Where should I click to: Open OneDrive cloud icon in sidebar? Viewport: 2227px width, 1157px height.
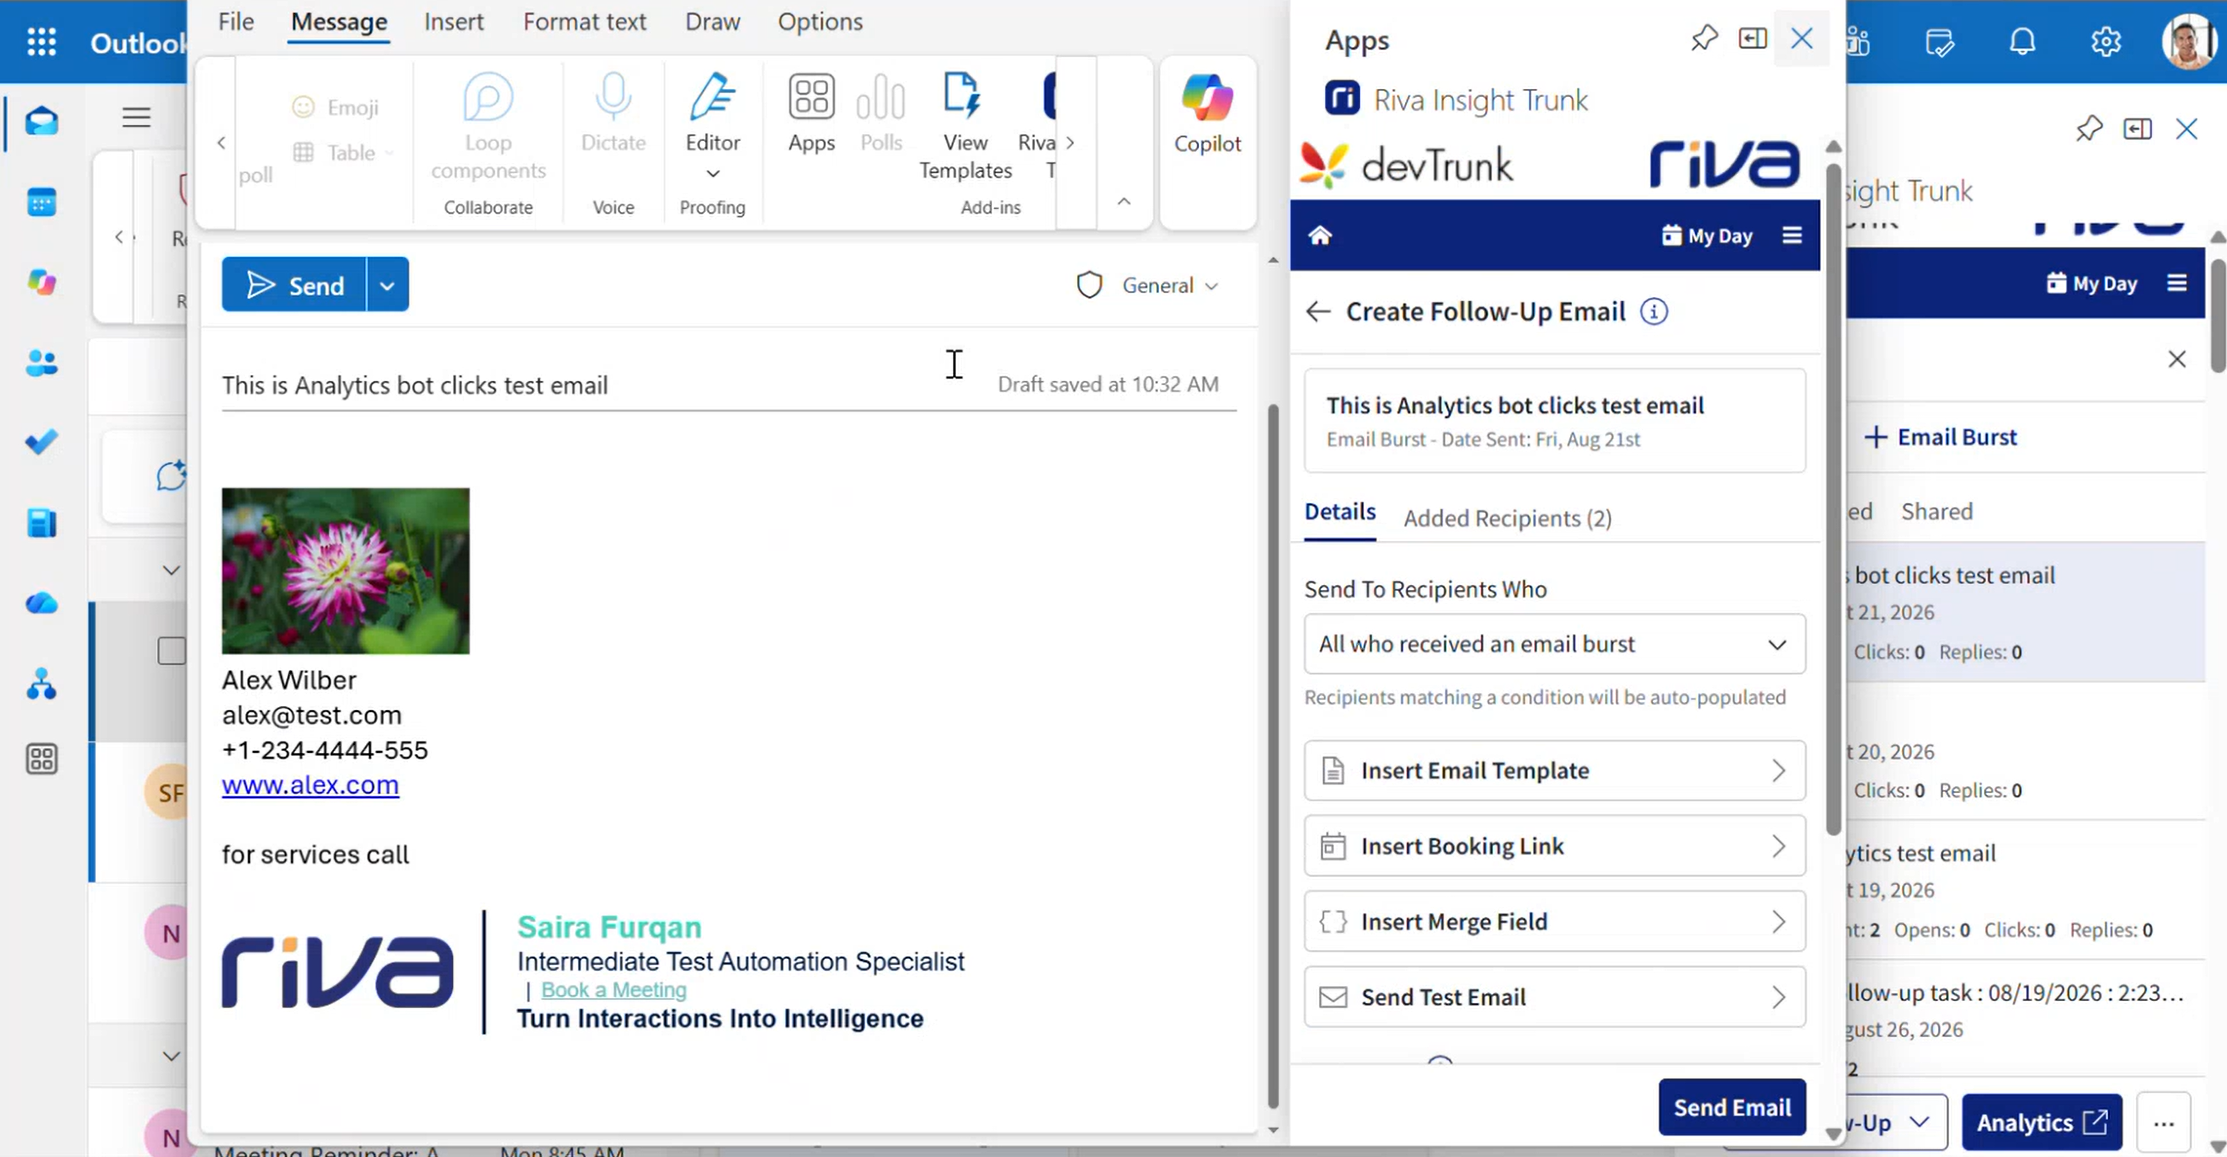coord(41,603)
